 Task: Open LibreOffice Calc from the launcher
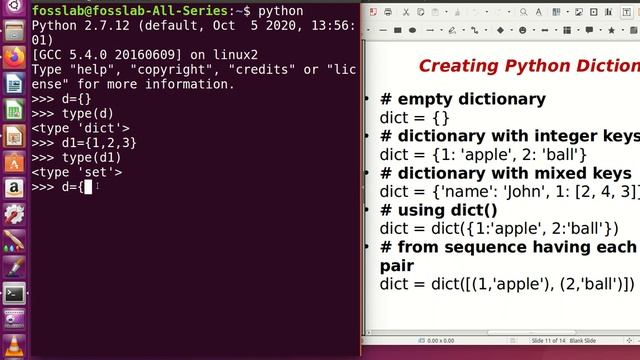(x=14, y=110)
